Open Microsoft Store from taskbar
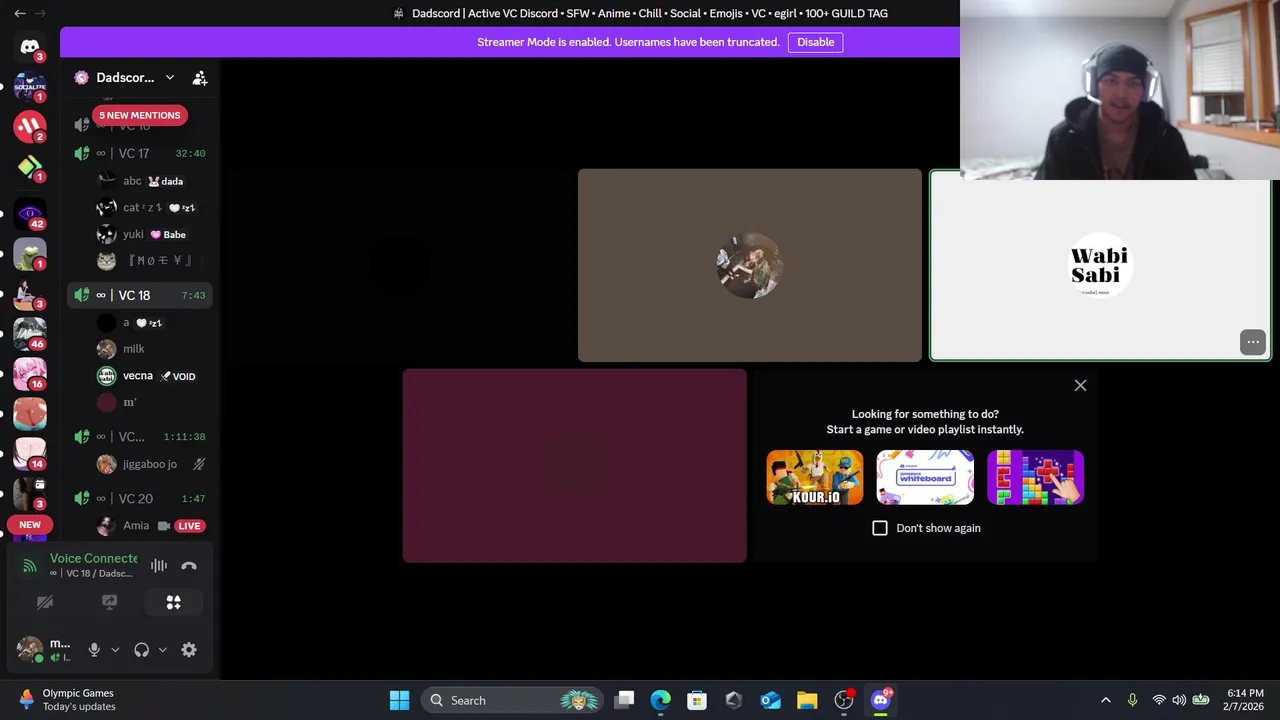Viewport: 1280px width, 720px height. pyautogui.click(x=697, y=700)
